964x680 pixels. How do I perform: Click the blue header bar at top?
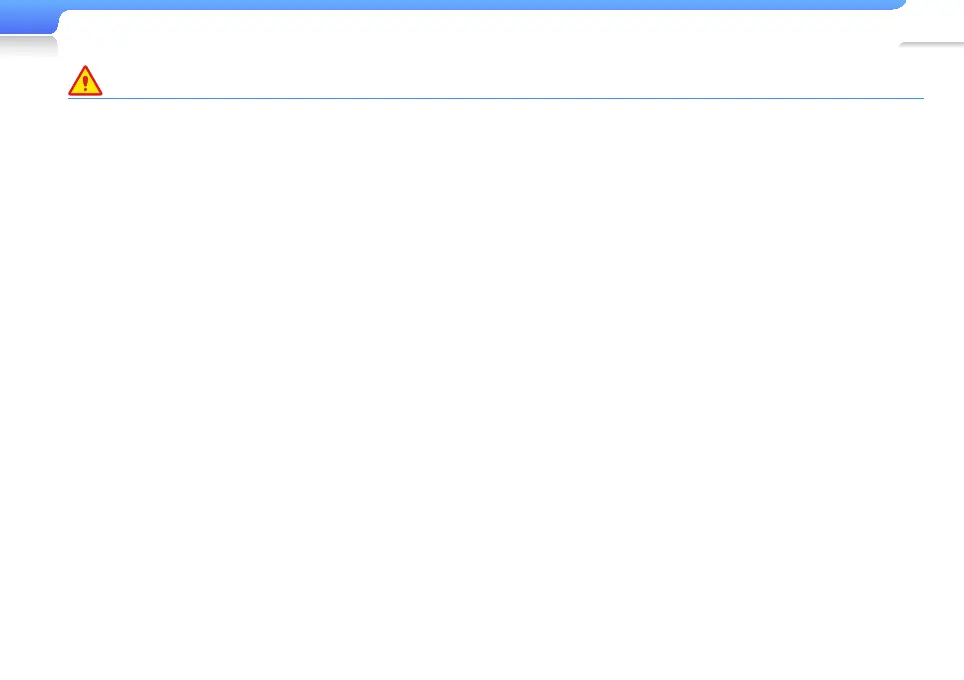point(482,5)
